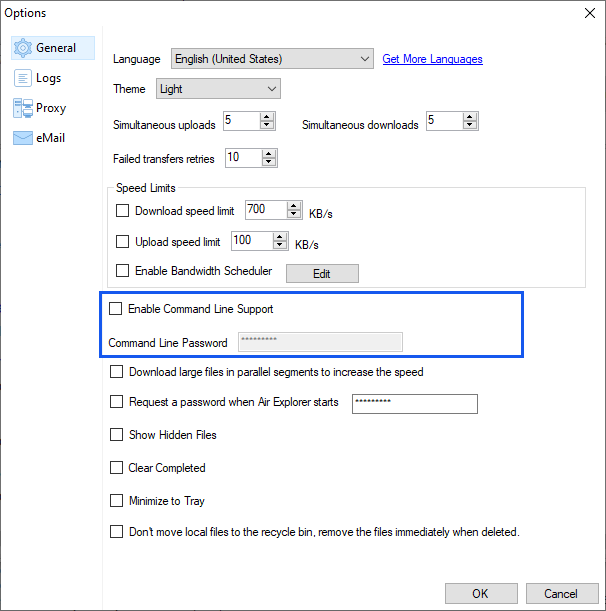
Task: Click the Upload speed limit 100 field
Action: click(252, 241)
